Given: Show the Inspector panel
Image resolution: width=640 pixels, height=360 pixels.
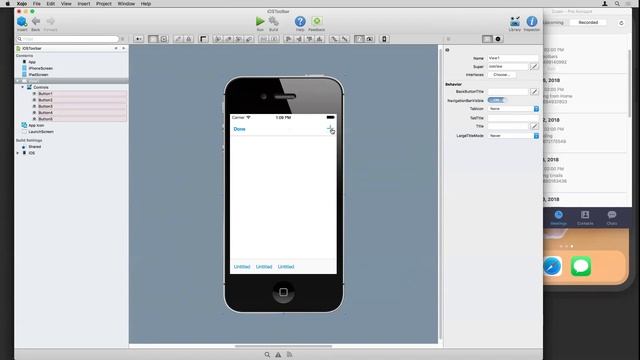Looking at the screenshot, I should click(531, 21).
